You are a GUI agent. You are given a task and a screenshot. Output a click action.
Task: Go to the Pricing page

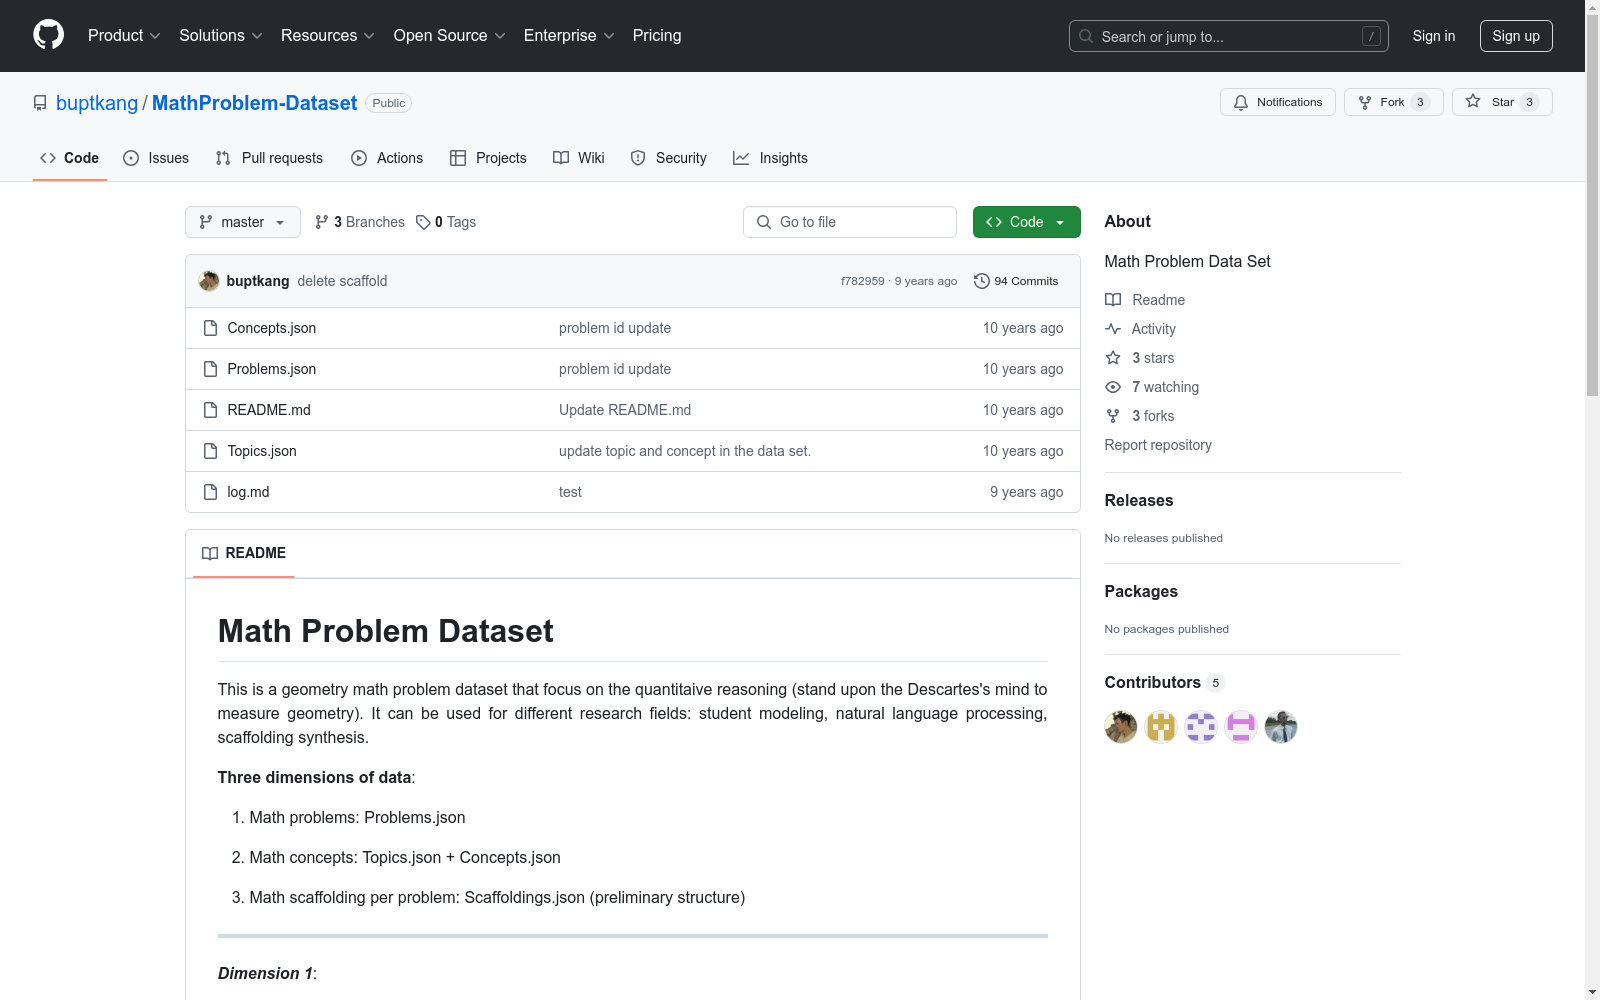click(657, 36)
